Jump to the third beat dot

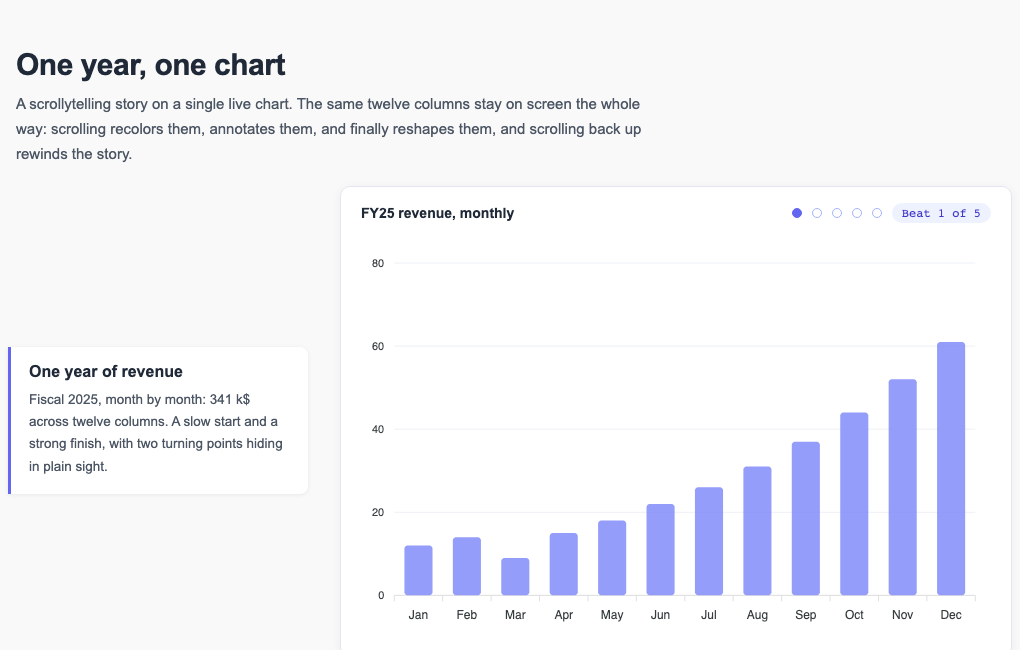click(x=837, y=213)
